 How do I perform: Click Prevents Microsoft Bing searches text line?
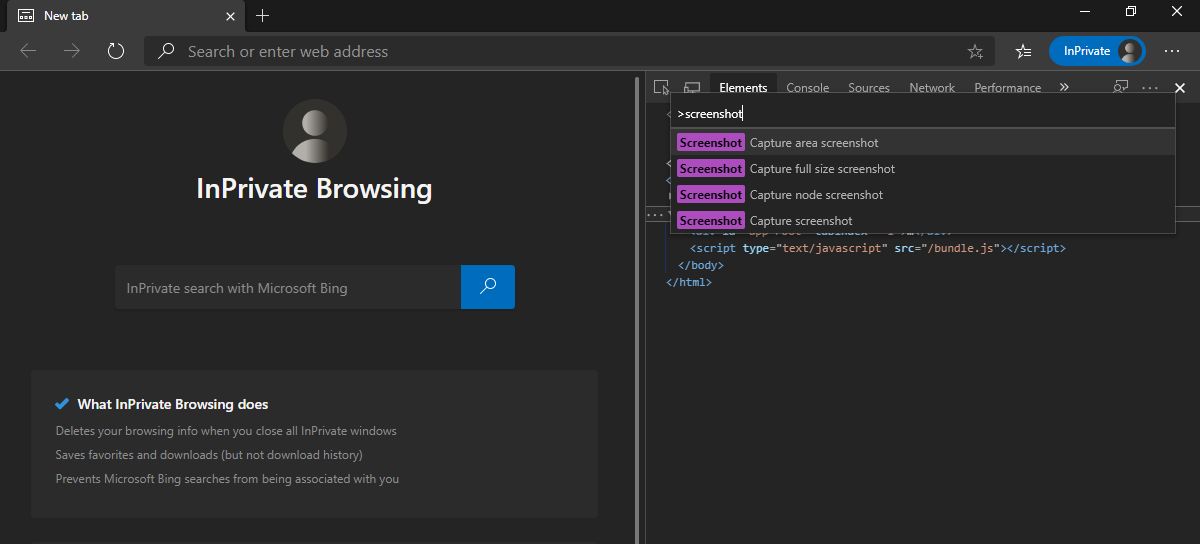(227, 479)
